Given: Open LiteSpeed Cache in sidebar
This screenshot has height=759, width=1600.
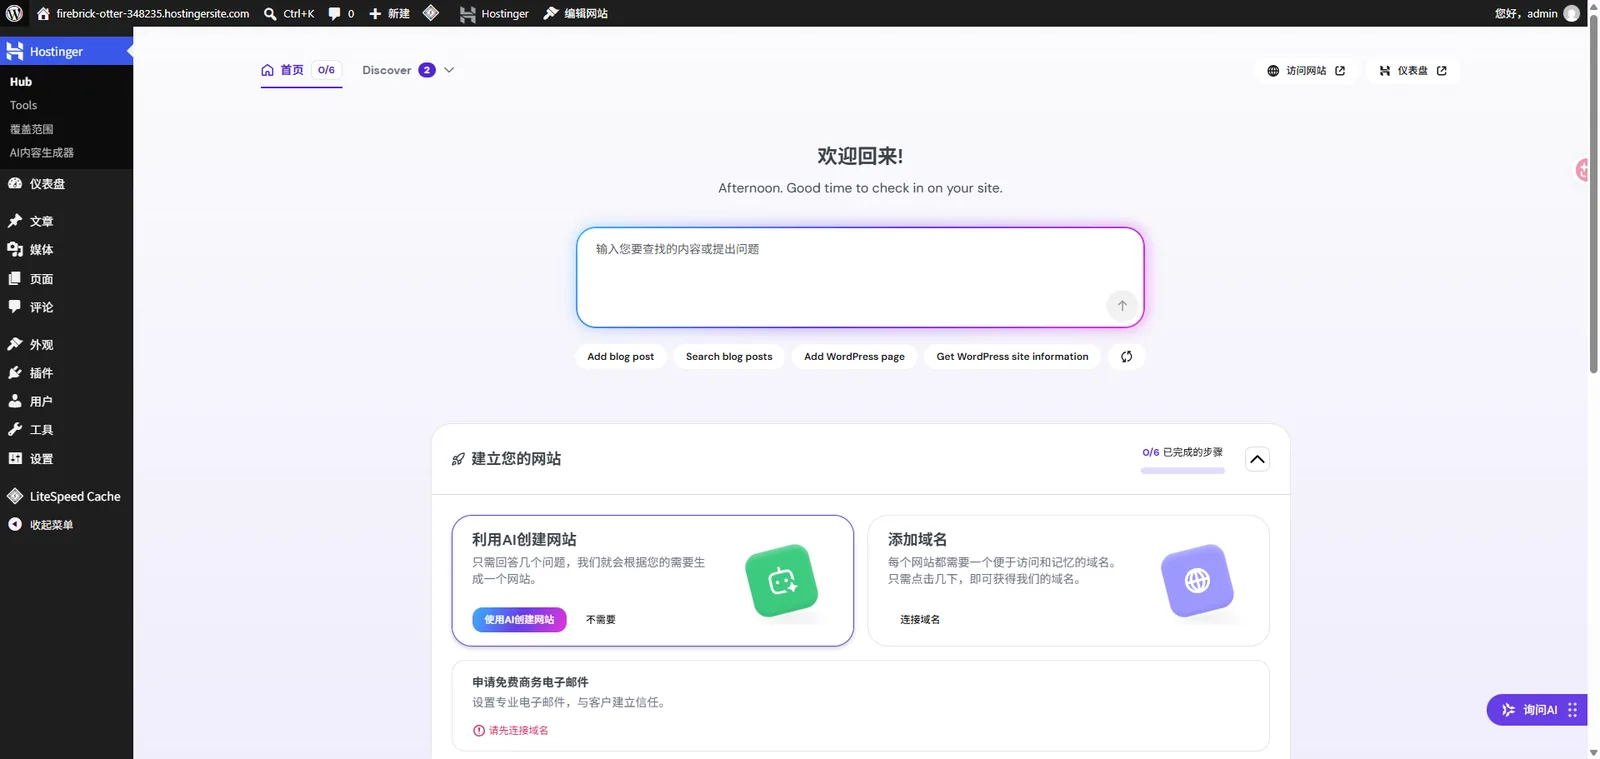Looking at the screenshot, I should point(66,496).
